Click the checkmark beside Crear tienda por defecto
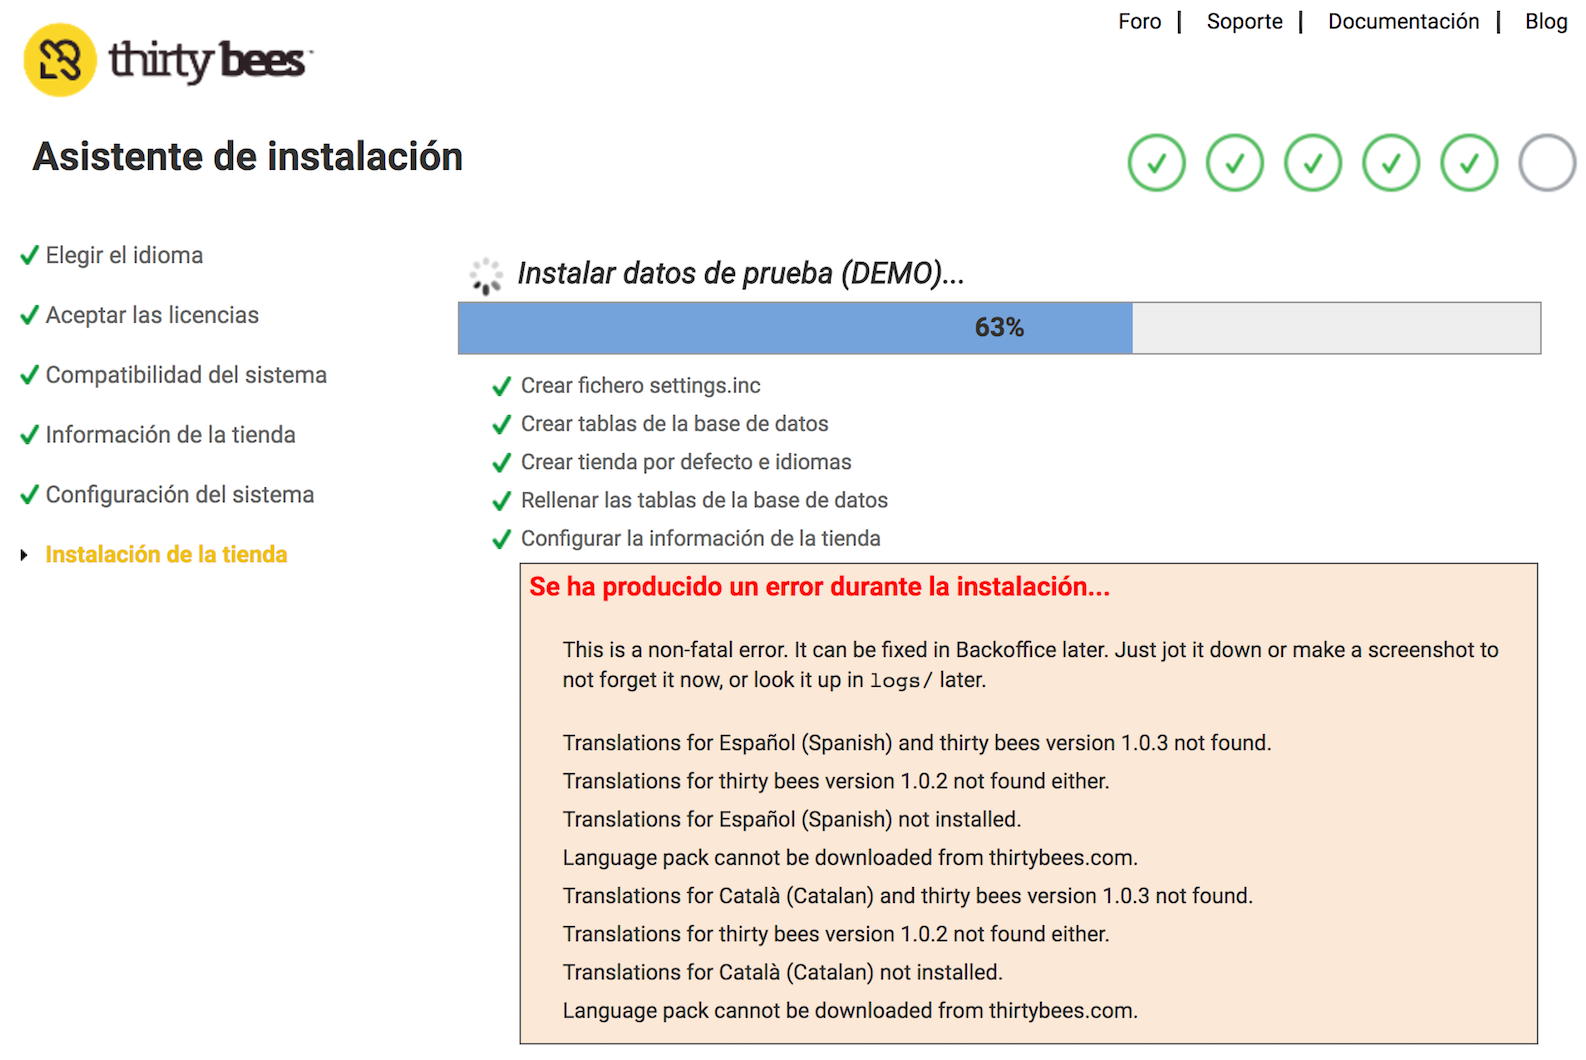Screen dimensions: 1586x1060 [x=502, y=462]
